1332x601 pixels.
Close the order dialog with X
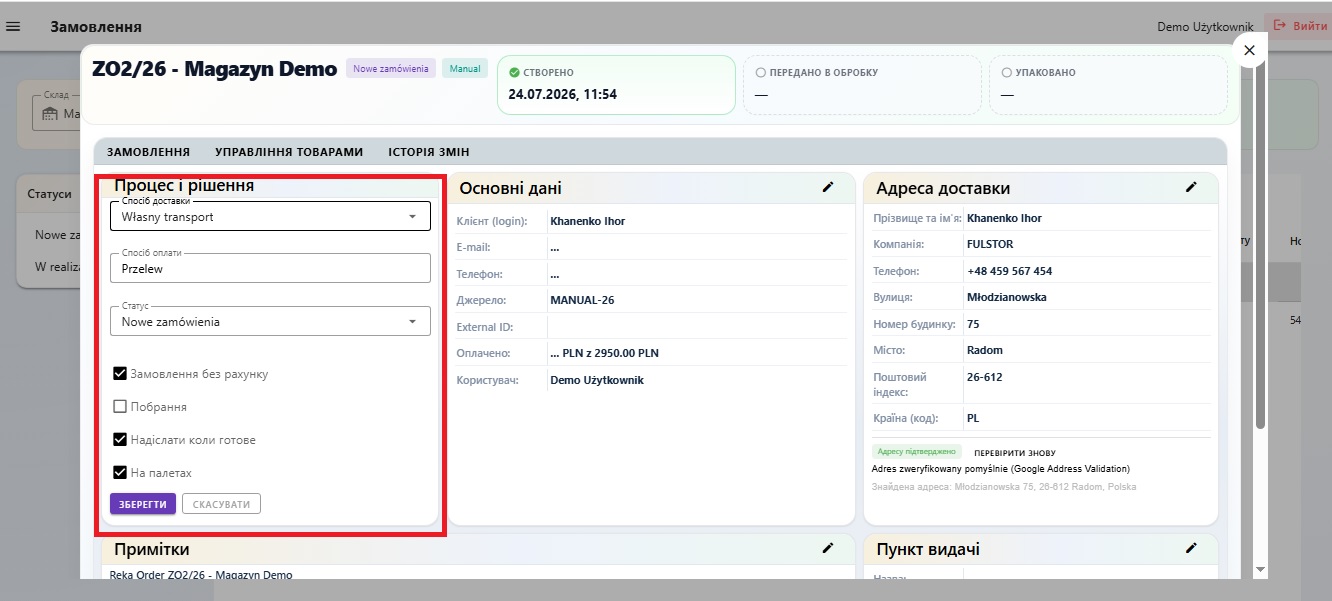tap(1249, 50)
